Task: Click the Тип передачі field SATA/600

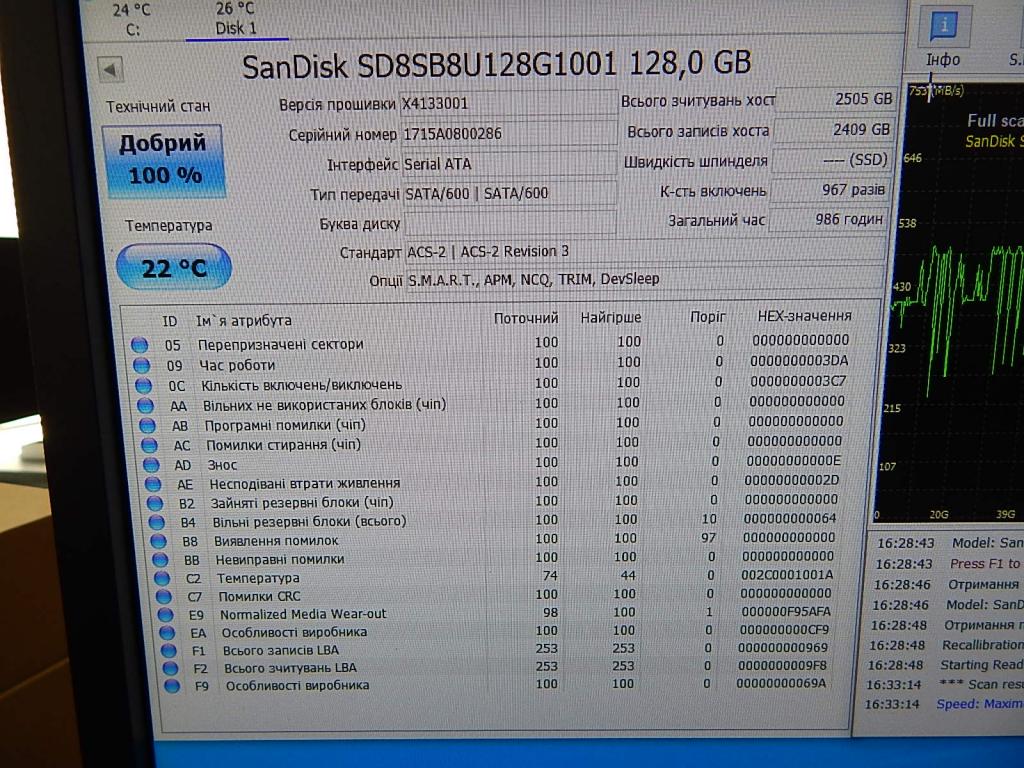Action: tap(510, 193)
